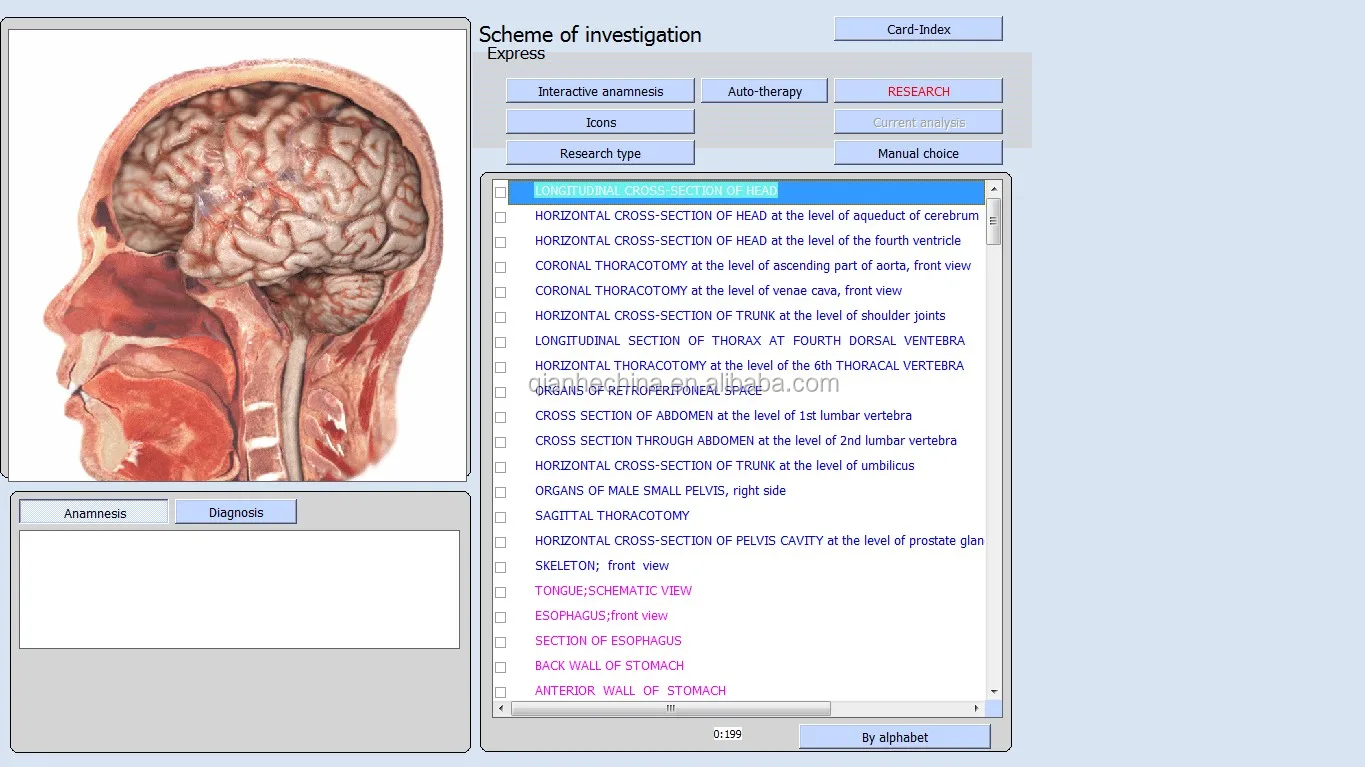Switch to the Diagnosis tab
Image resolution: width=1365 pixels, height=767 pixels.
pyautogui.click(x=236, y=512)
